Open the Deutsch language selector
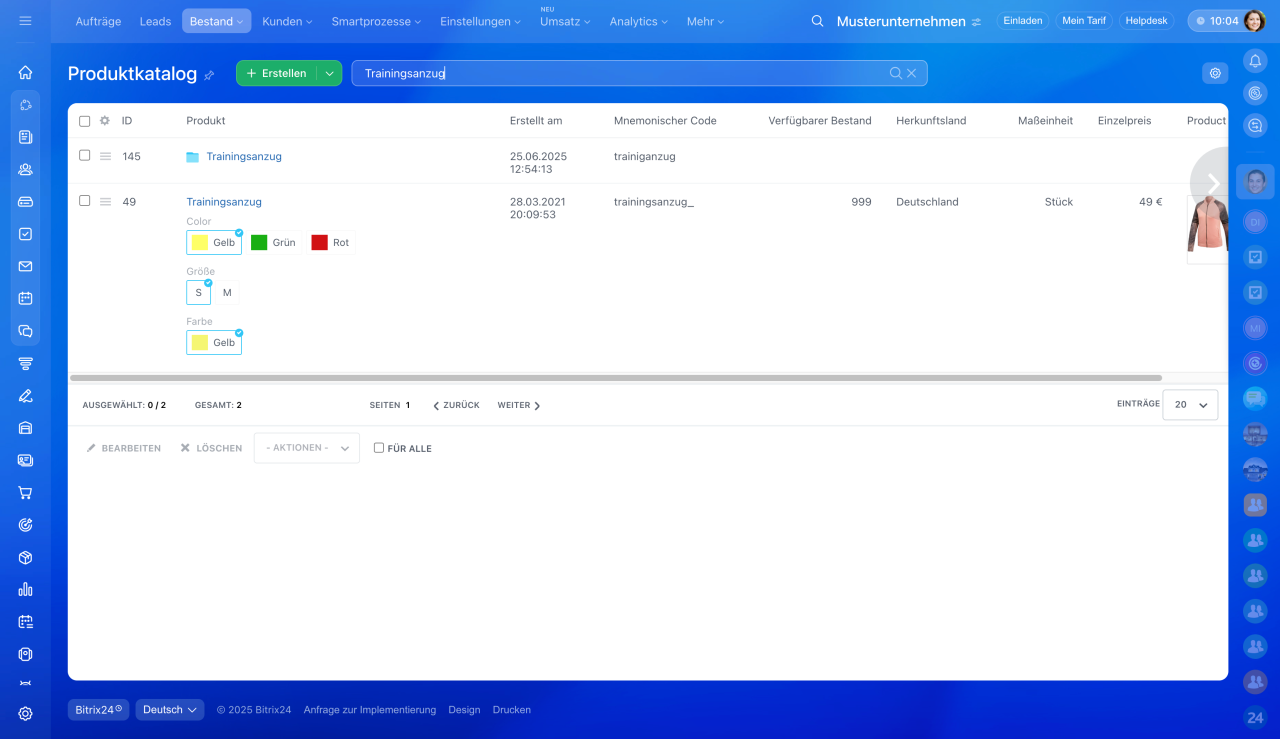Screen dimensions: 1280x739 click(x=170, y=710)
